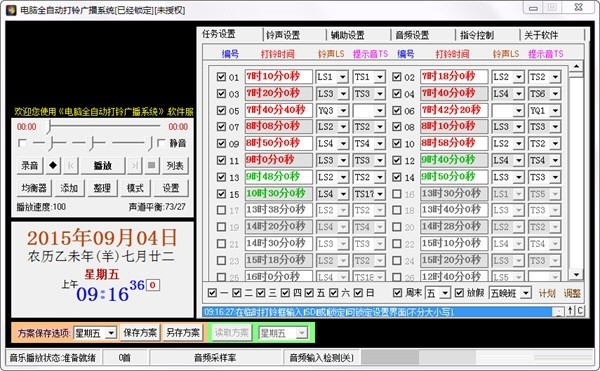
Task: Check the 静音 mute checkbox
Action: (161, 143)
